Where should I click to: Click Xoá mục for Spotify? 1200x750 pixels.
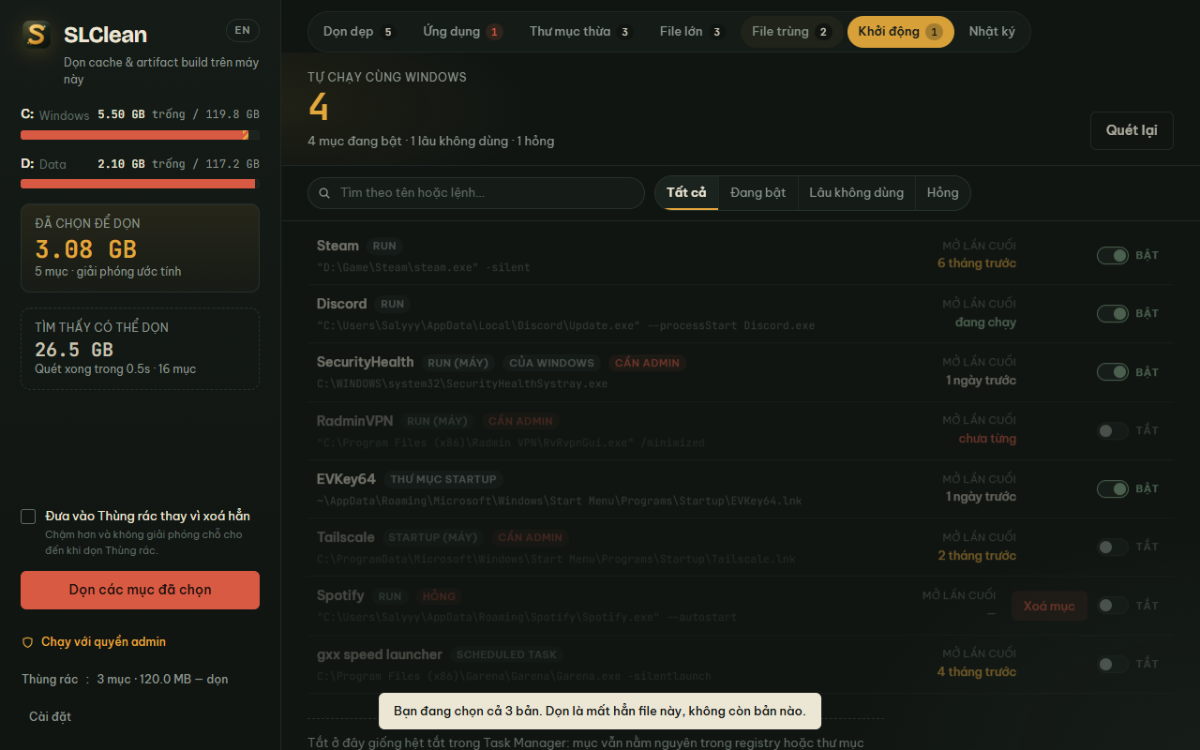tap(1049, 606)
